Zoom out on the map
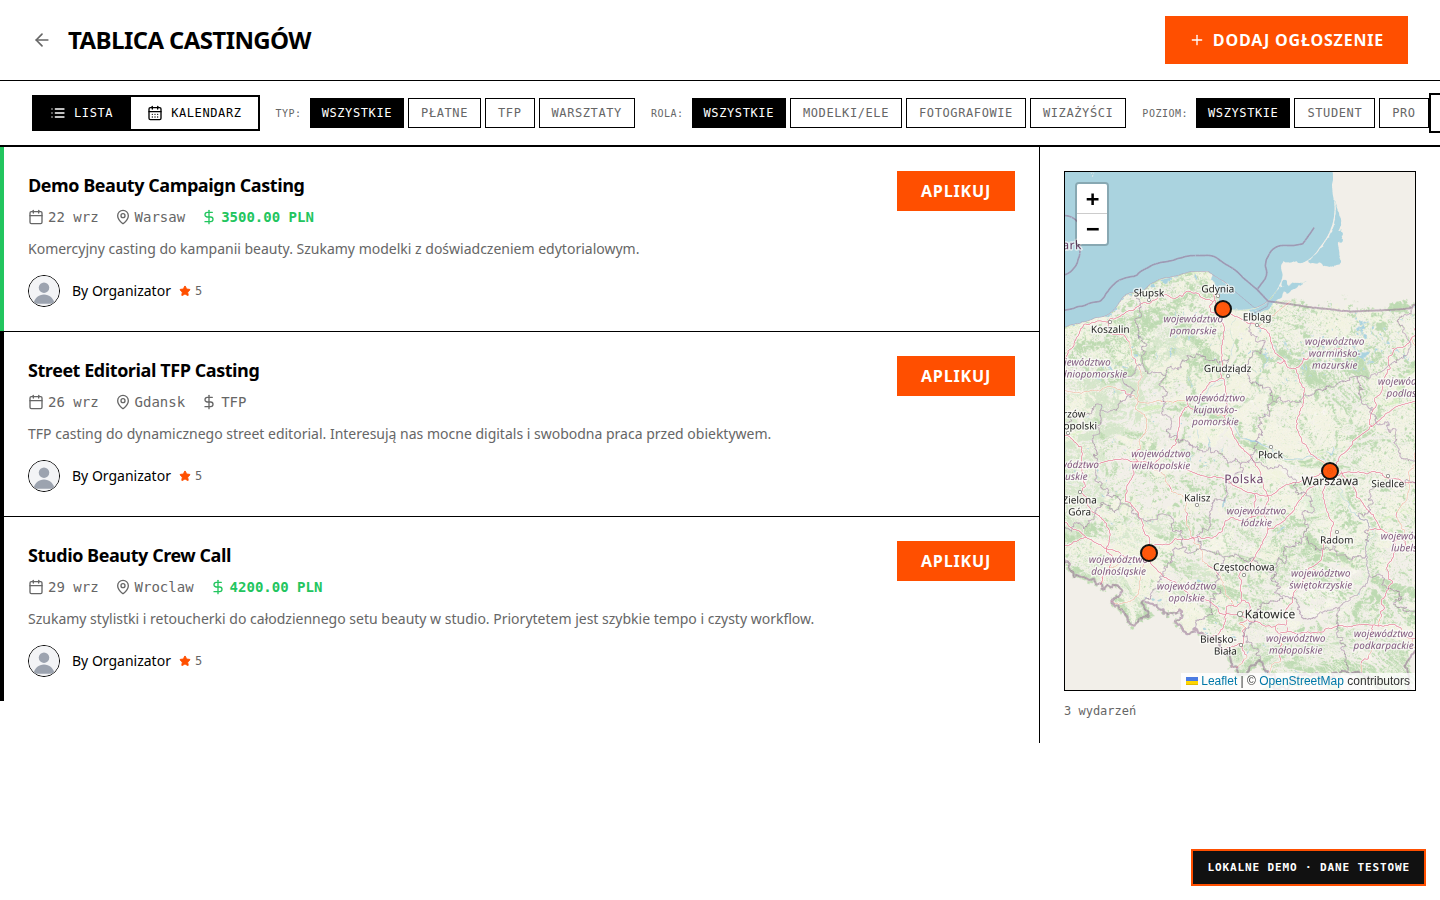Image resolution: width=1440 pixels, height=900 pixels. (x=1092, y=229)
